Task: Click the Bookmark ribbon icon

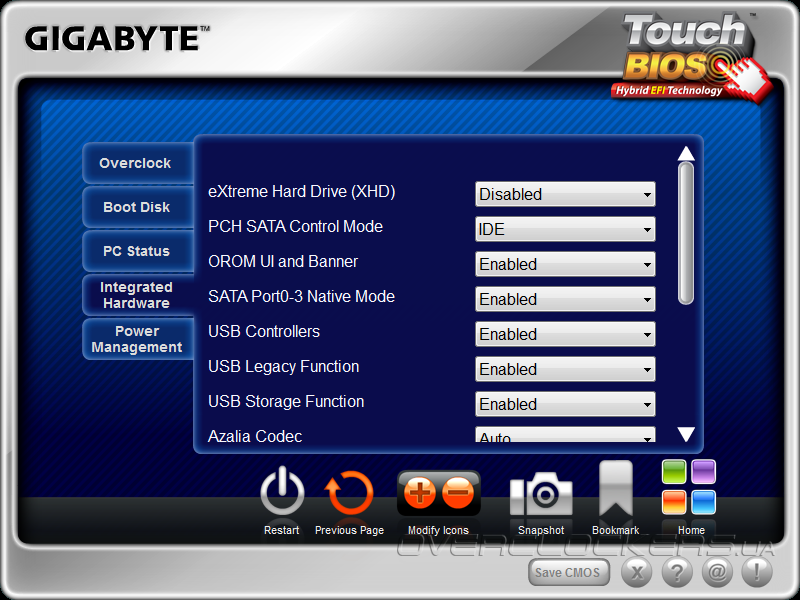Action: click(x=616, y=489)
